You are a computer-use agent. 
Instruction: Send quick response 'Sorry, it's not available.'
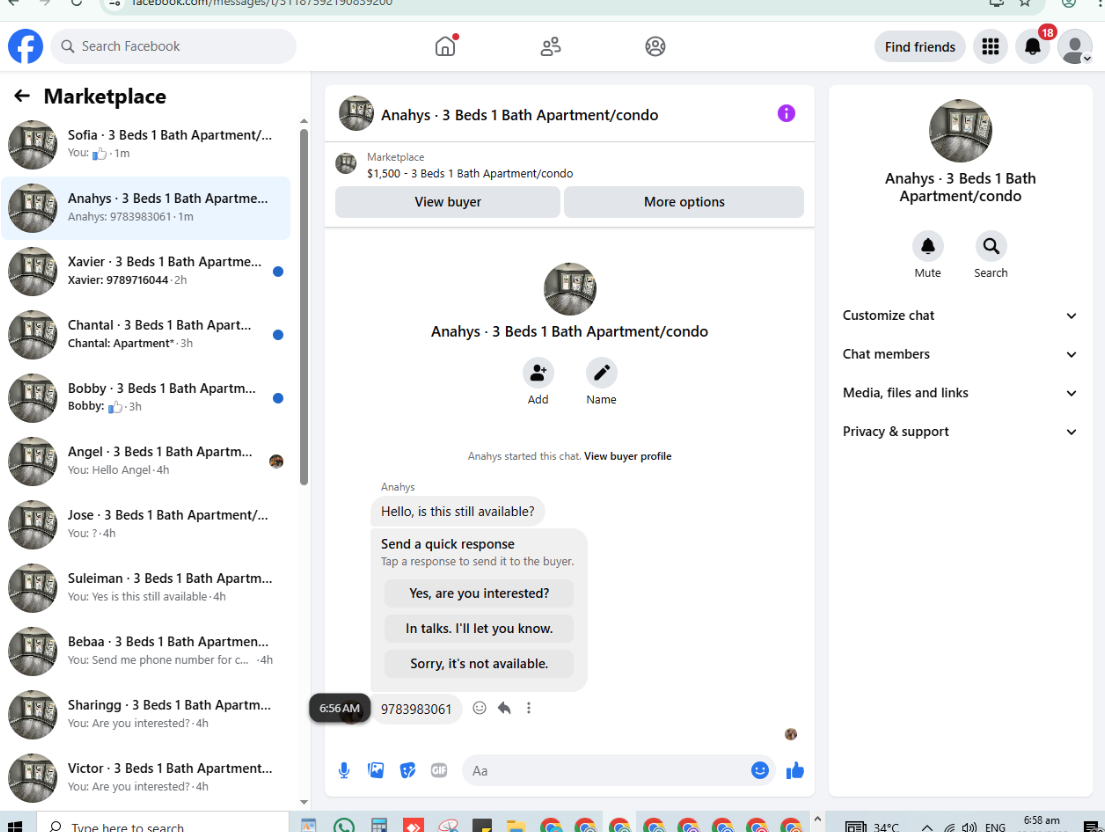click(479, 664)
